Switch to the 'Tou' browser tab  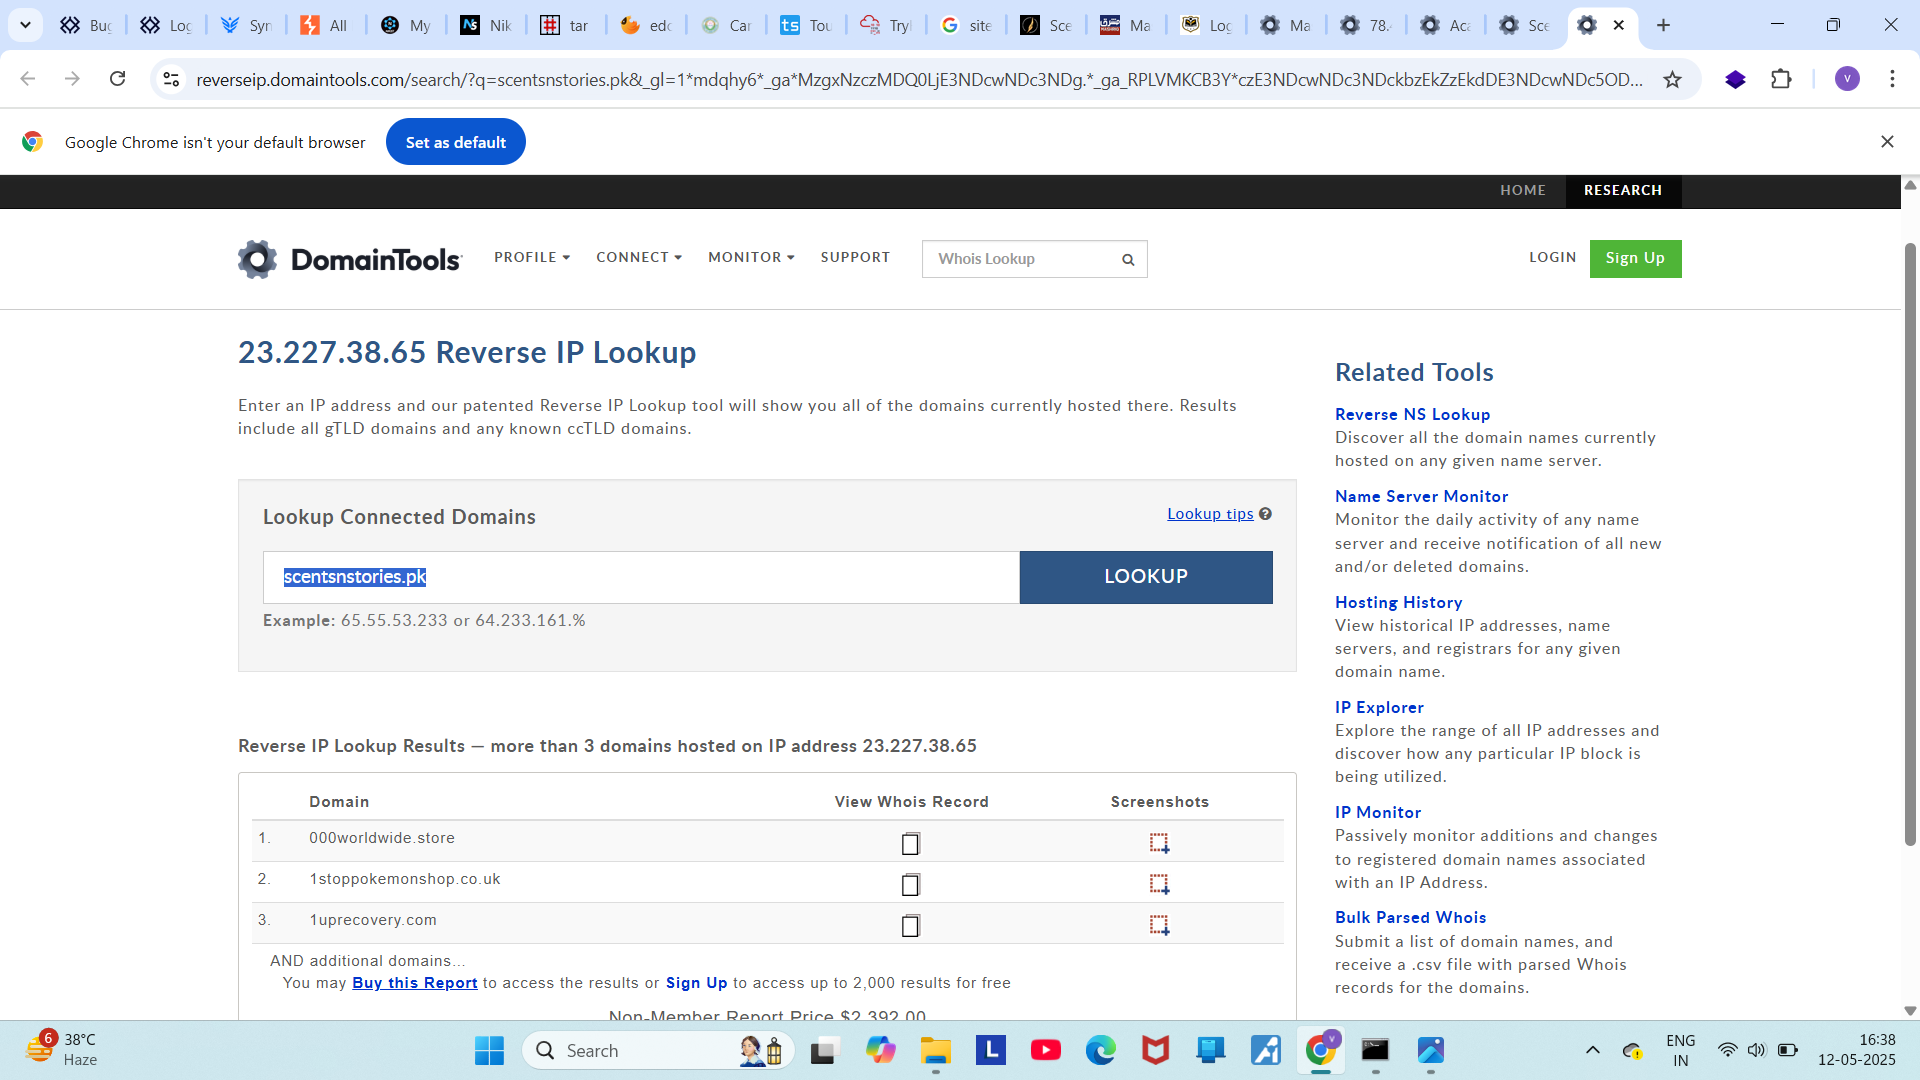coord(806,25)
